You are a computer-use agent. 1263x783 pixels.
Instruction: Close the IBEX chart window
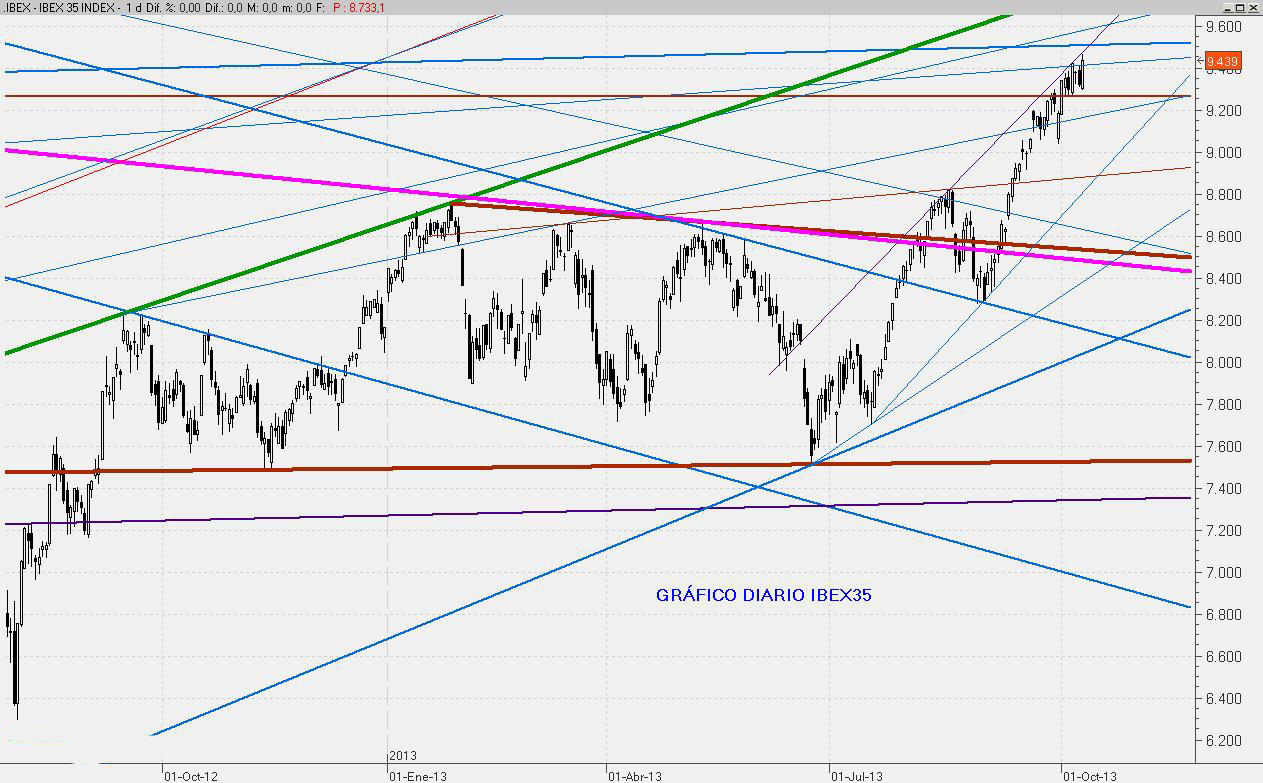(x=1255, y=7)
